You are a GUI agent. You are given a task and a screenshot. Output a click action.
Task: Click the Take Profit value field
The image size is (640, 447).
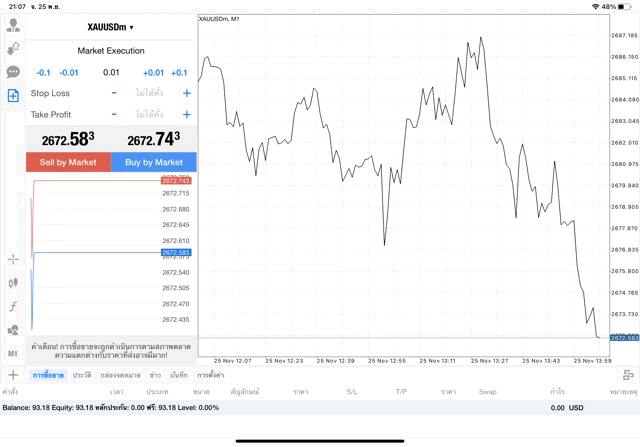[150, 114]
